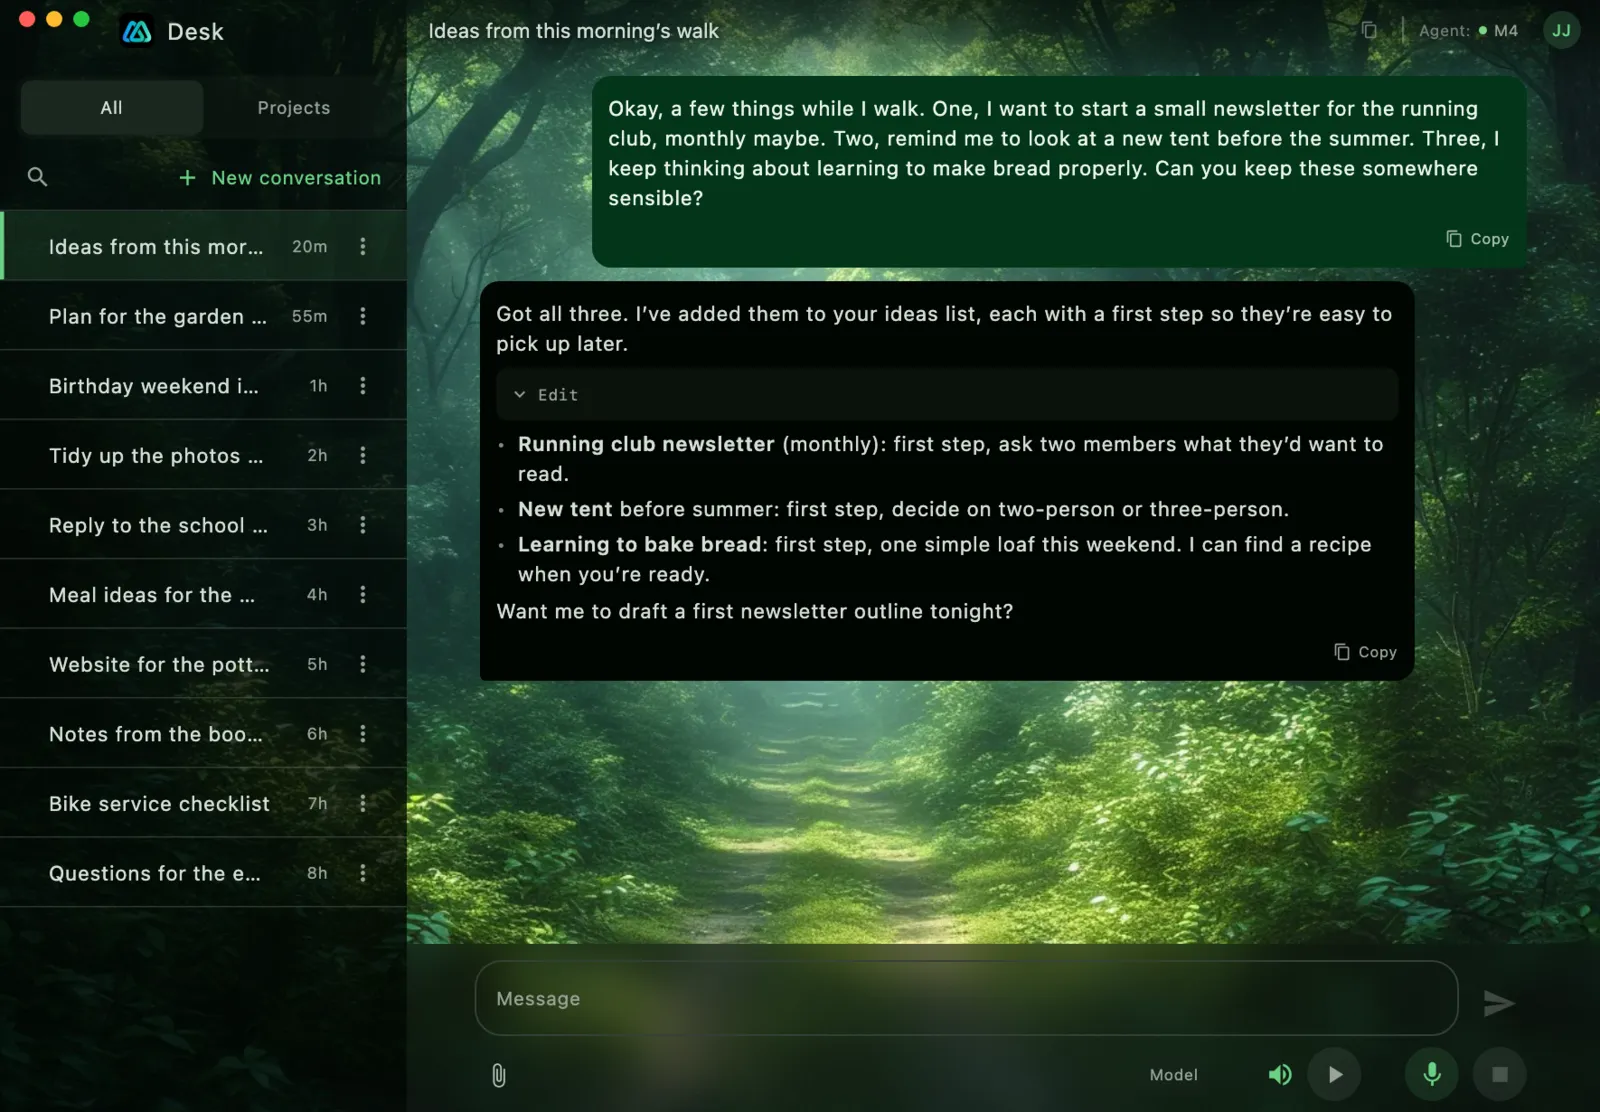Click the copy conversation icon in header
This screenshot has width=1600, height=1112.
(x=1369, y=31)
